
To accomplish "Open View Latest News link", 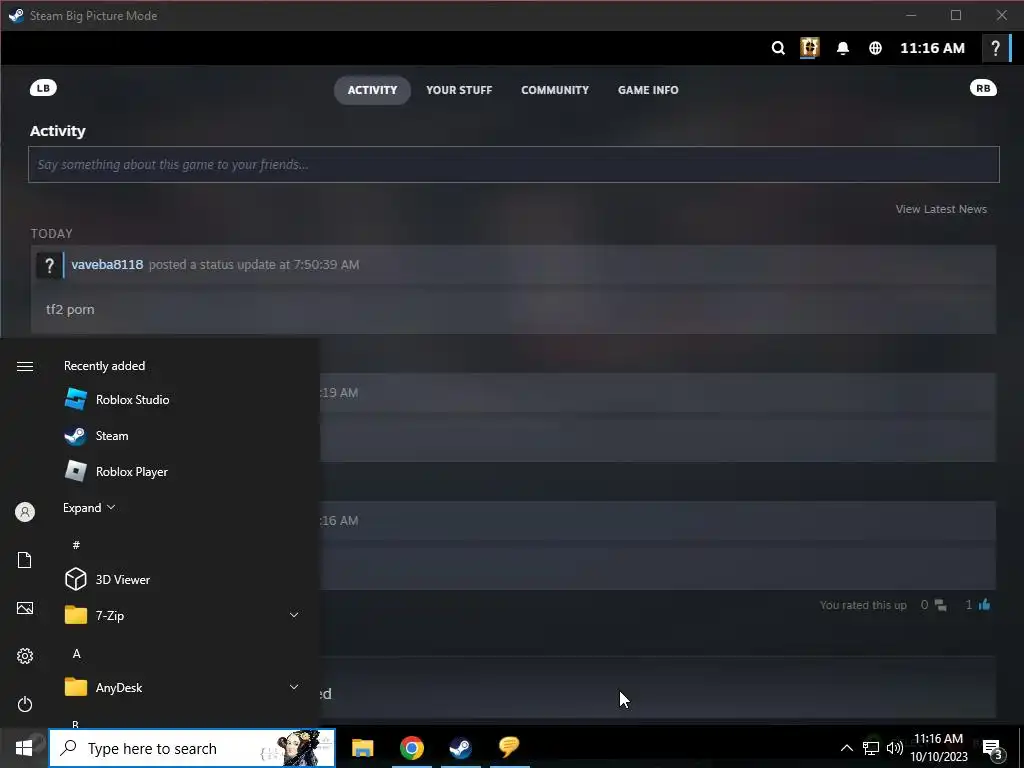I will pos(941,209).
